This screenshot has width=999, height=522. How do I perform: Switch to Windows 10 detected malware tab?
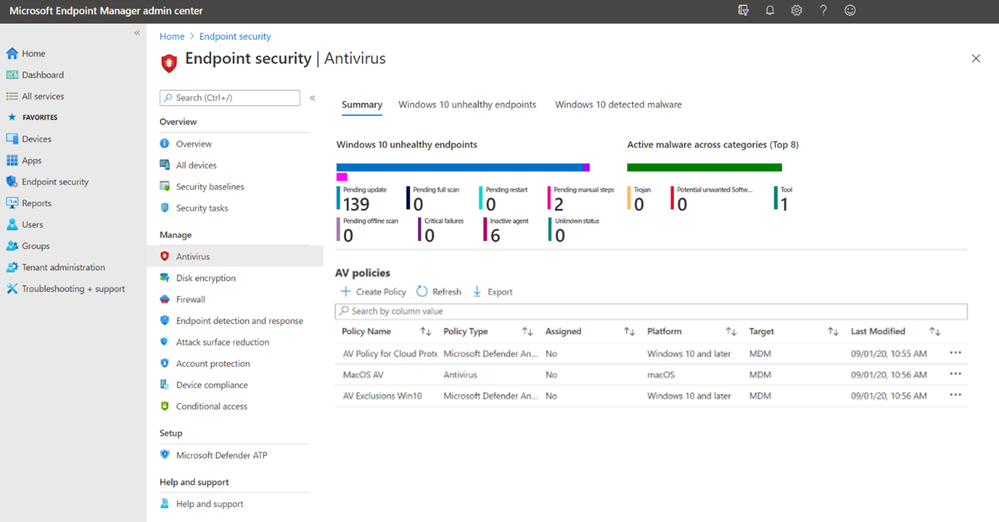click(618, 105)
